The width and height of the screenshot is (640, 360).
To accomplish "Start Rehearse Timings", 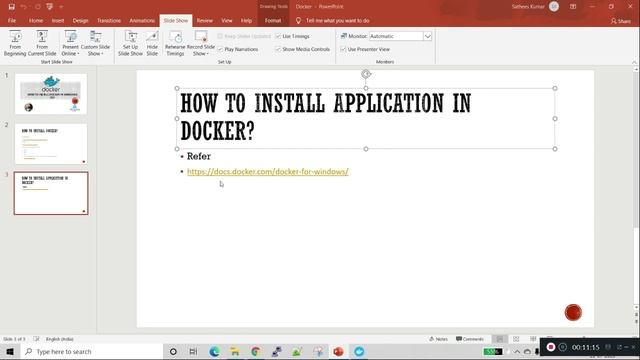I will [175, 43].
